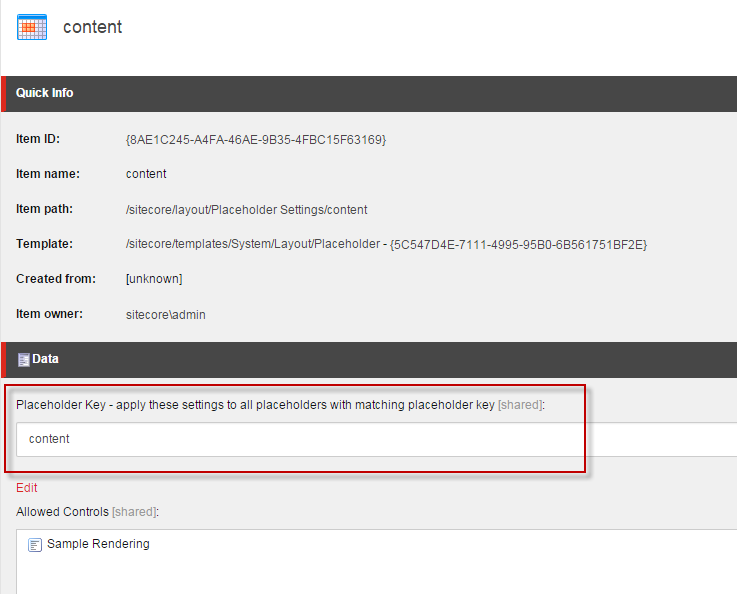Click the "Item path:" label
The width and height of the screenshot is (737, 594).
[x=47, y=210]
